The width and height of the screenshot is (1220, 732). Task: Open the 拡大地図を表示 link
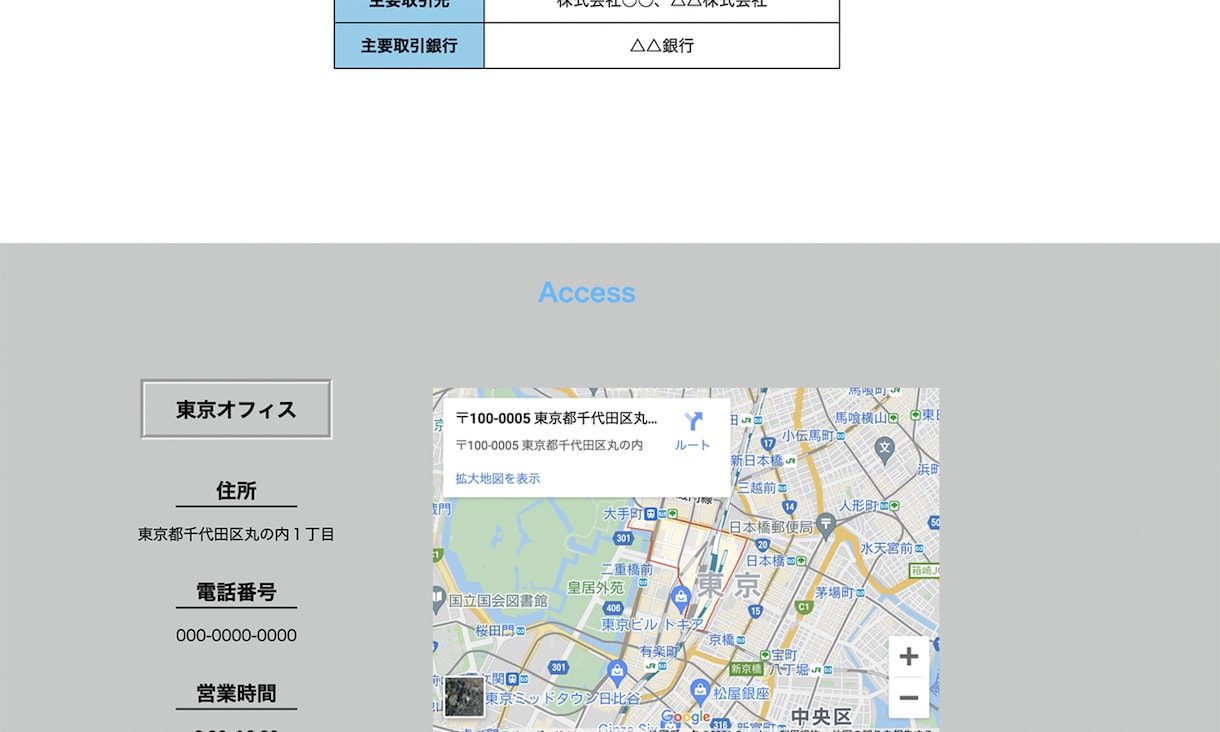497,479
